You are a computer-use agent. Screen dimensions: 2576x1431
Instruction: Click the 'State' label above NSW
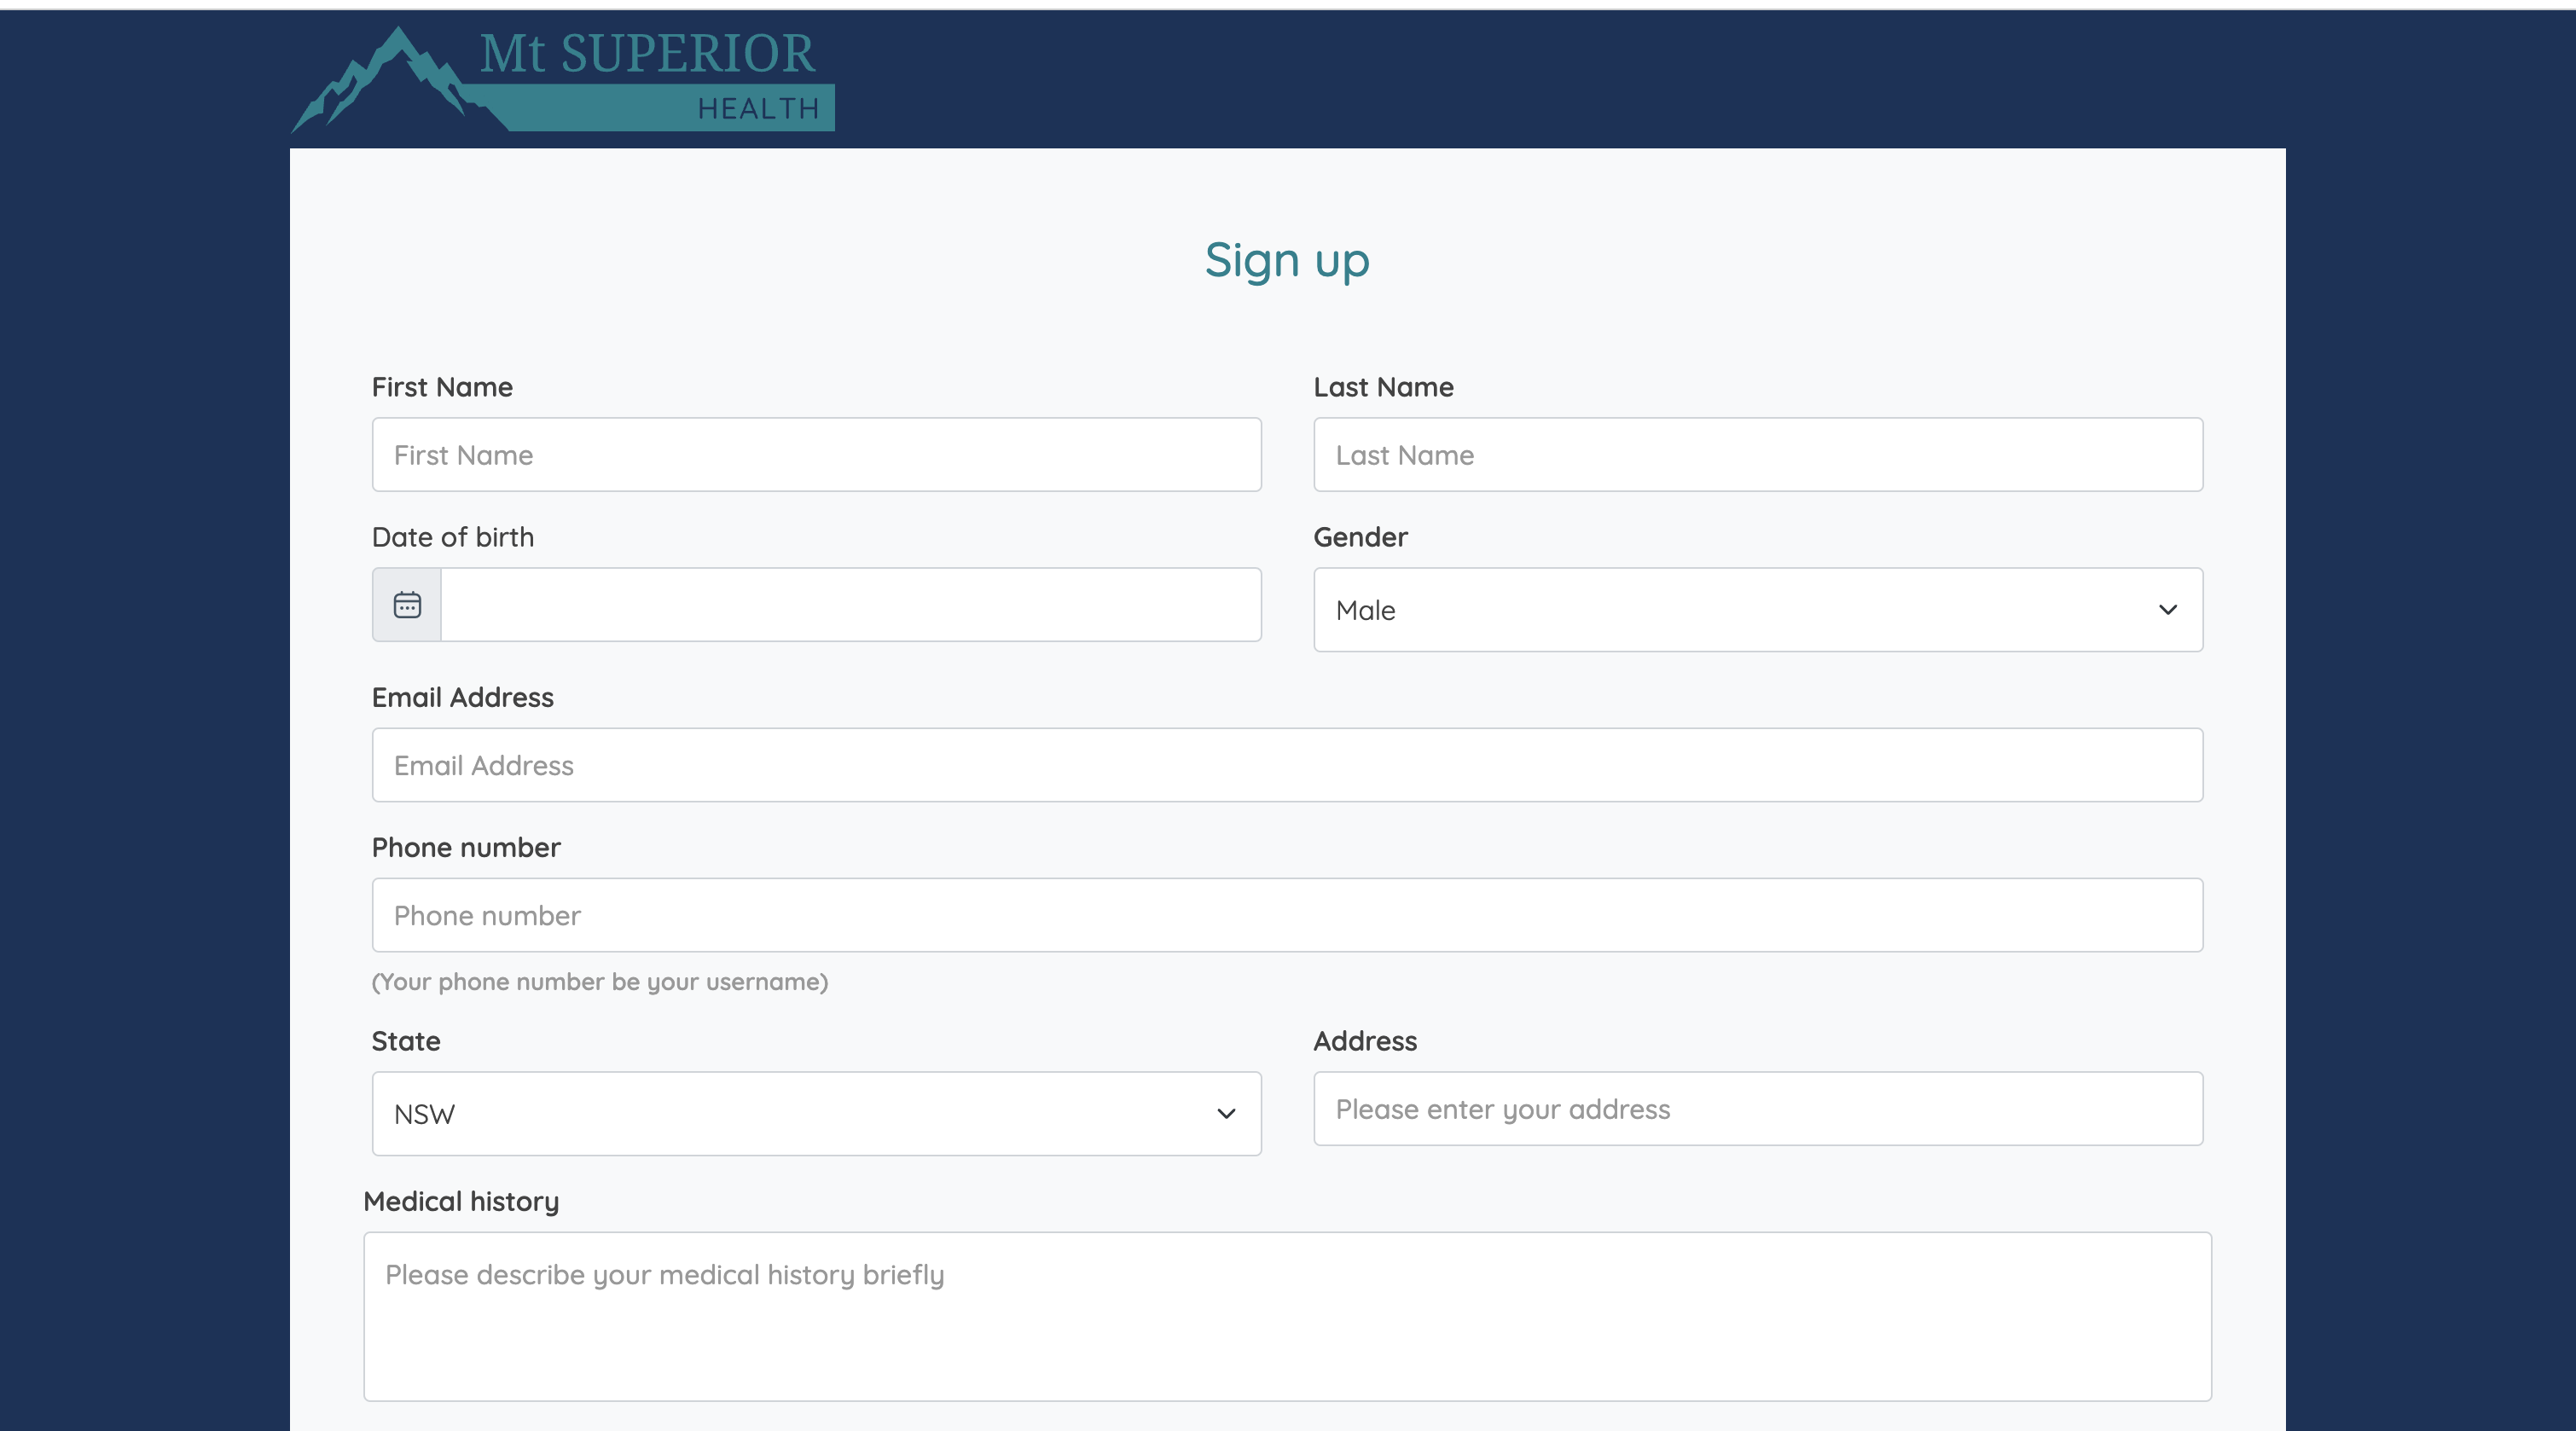406,1041
